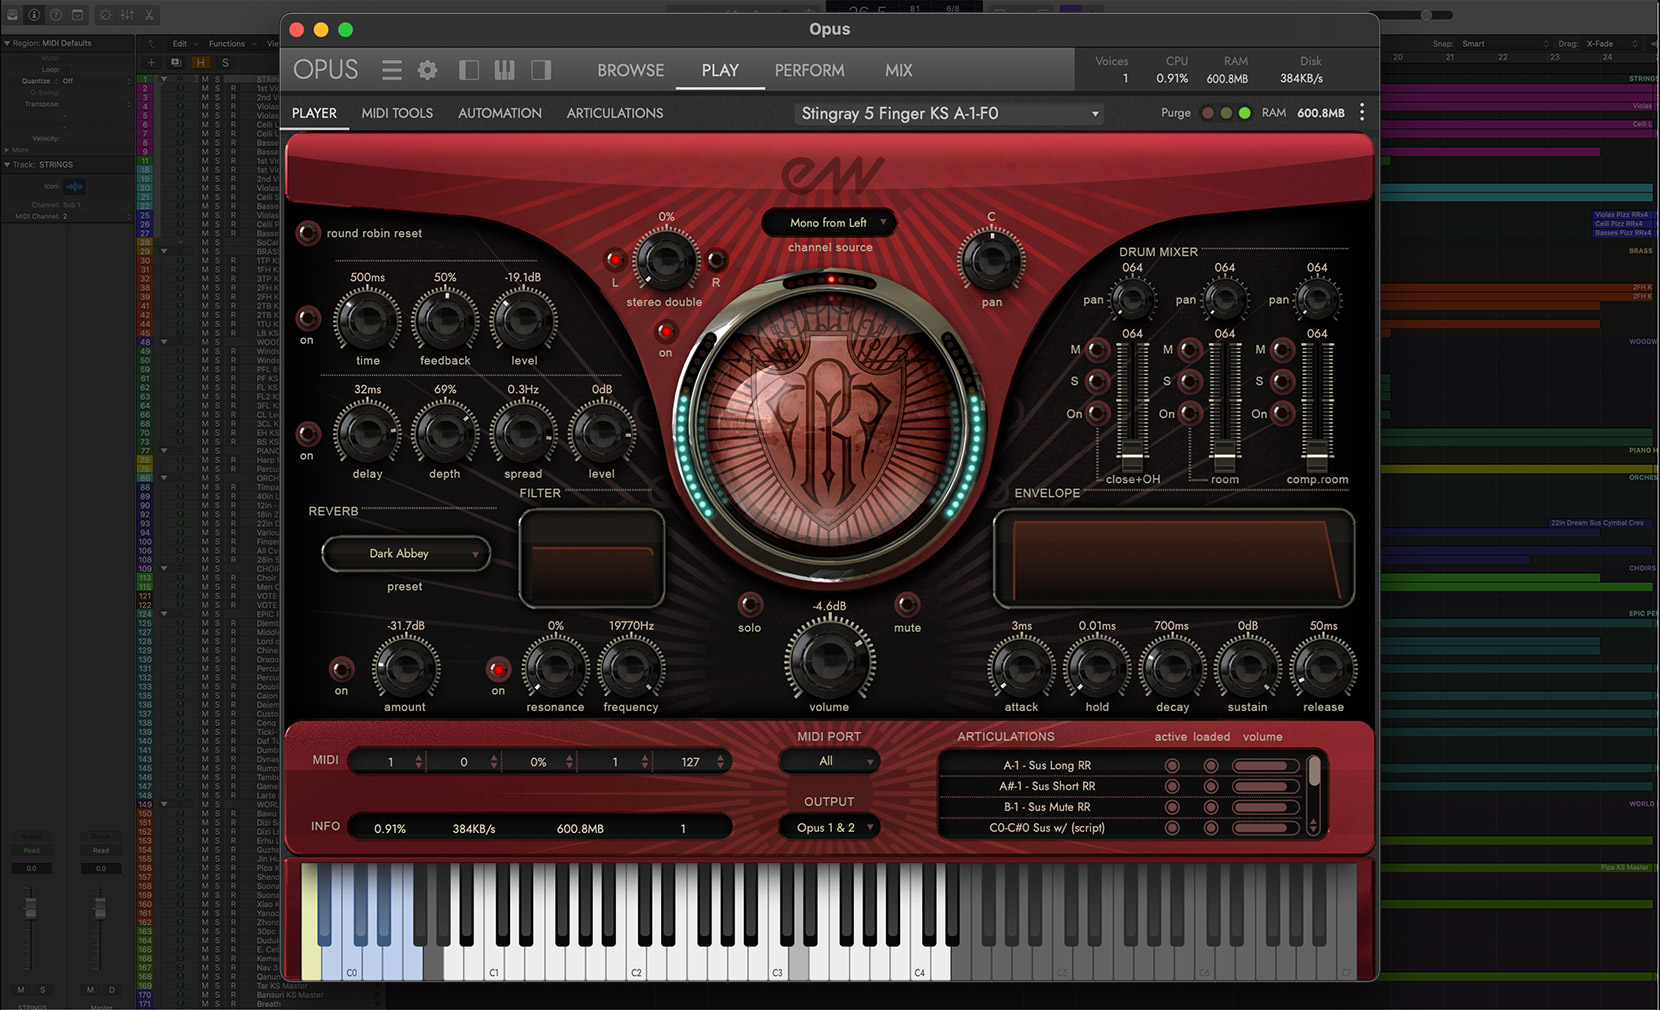Toggle the delay section on button

[308, 319]
